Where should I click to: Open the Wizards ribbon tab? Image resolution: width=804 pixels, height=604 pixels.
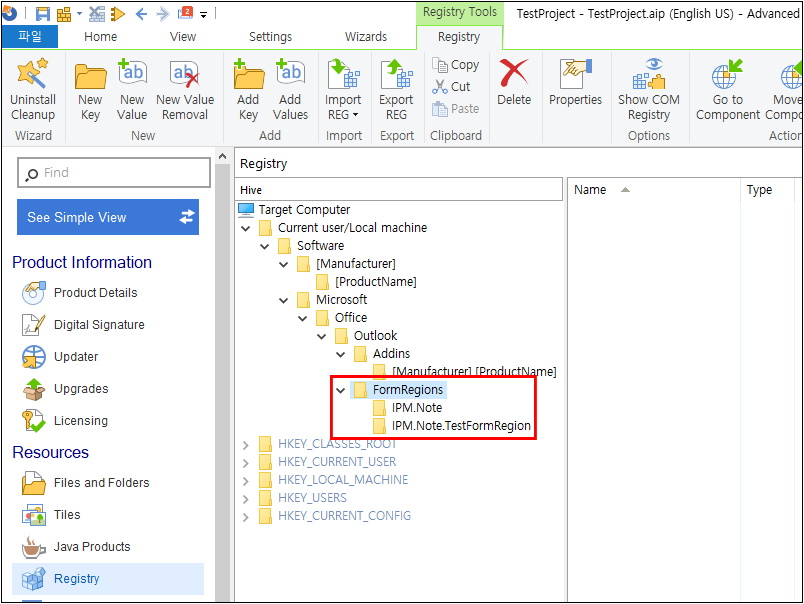tap(366, 37)
